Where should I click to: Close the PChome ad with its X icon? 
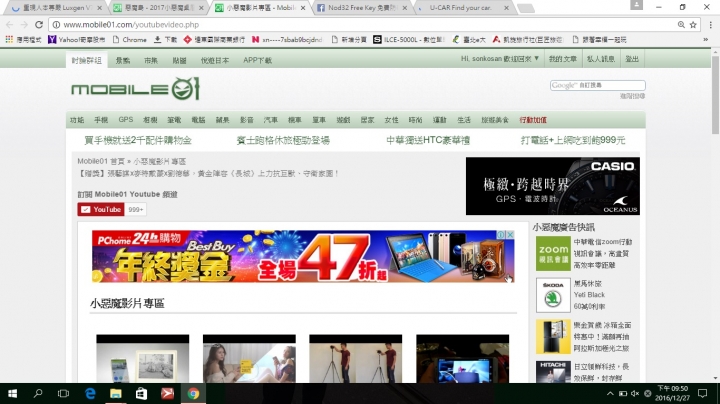click(x=510, y=235)
